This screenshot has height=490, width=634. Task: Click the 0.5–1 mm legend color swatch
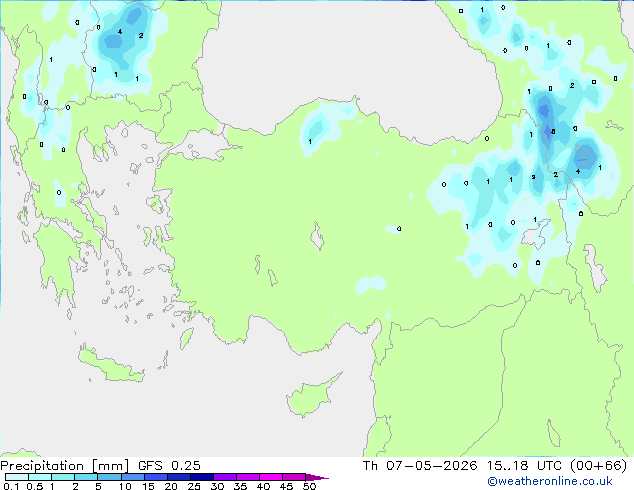40,477
